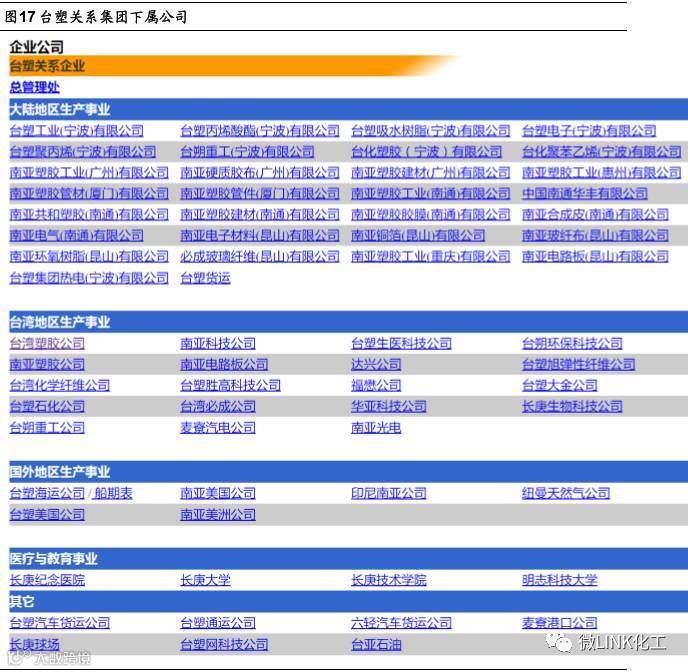
Task: Visit 南亚美国公司 link
Action: [218, 493]
